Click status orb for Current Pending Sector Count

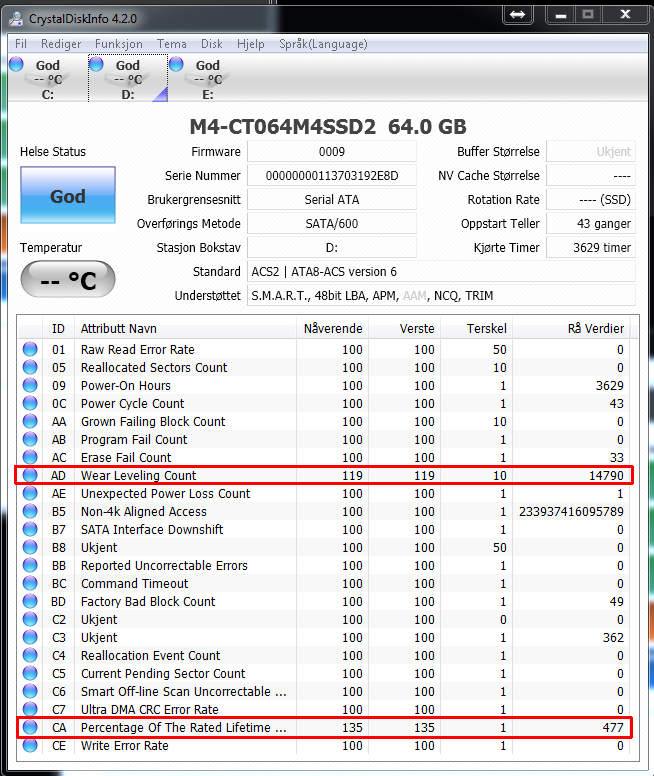point(30,673)
